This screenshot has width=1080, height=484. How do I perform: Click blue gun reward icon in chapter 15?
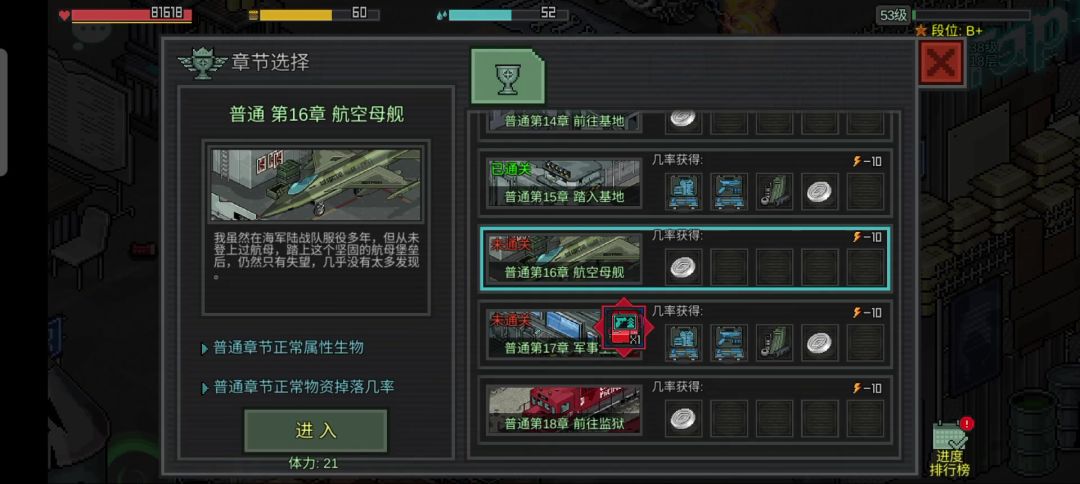[x=729, y=191]
